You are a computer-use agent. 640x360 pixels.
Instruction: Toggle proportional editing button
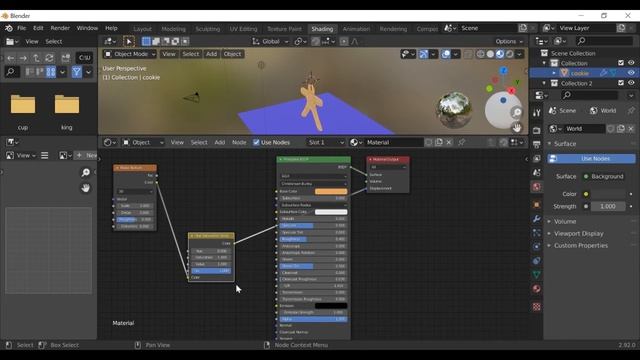pyautogui.click(x=344, y=41)
